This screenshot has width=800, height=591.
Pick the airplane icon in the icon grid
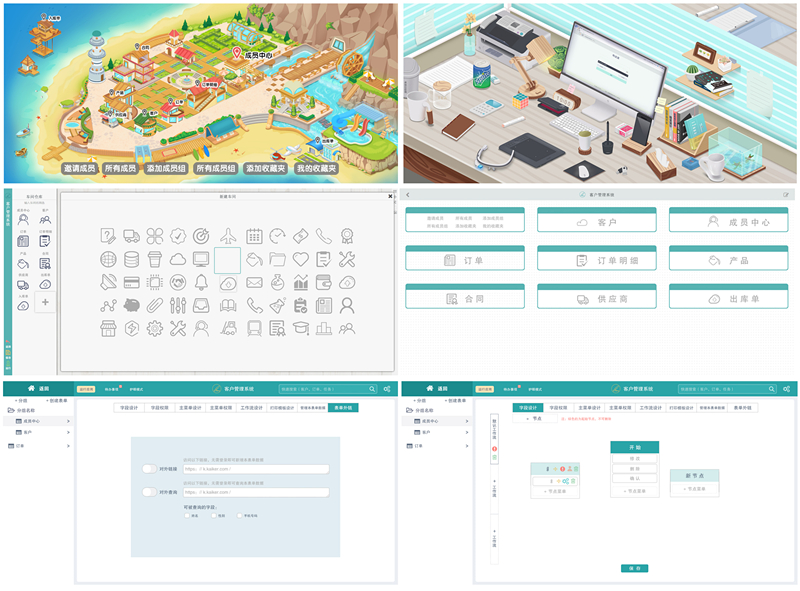228,236
